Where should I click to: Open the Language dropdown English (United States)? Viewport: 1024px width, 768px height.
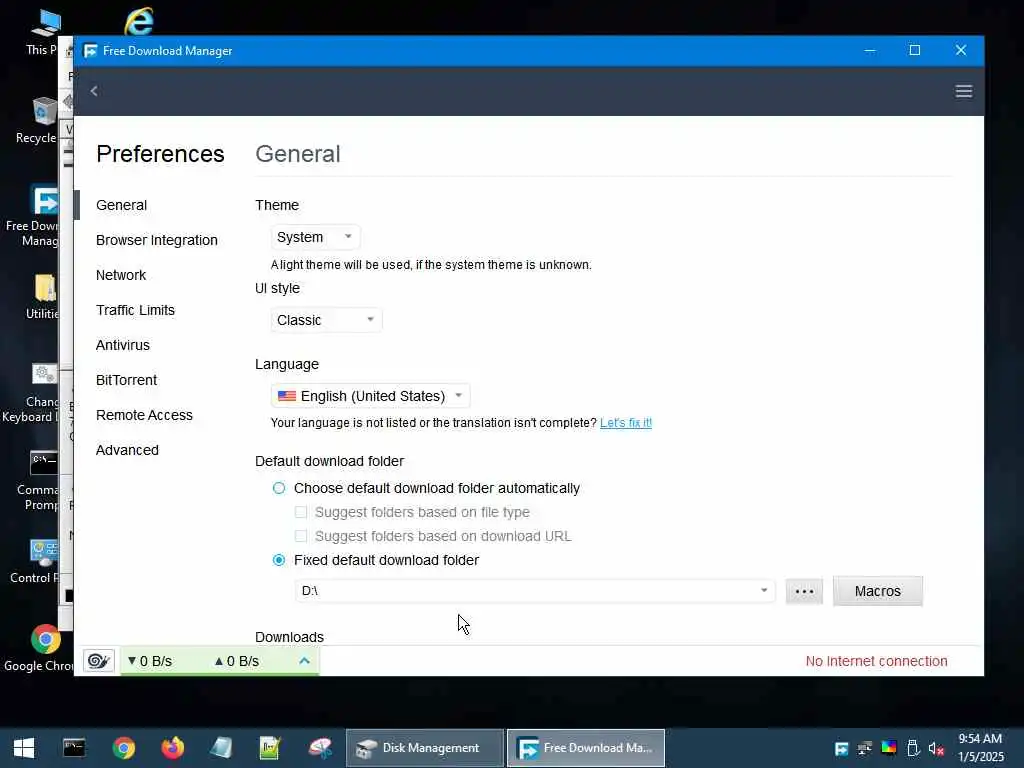tap(370, 396)
